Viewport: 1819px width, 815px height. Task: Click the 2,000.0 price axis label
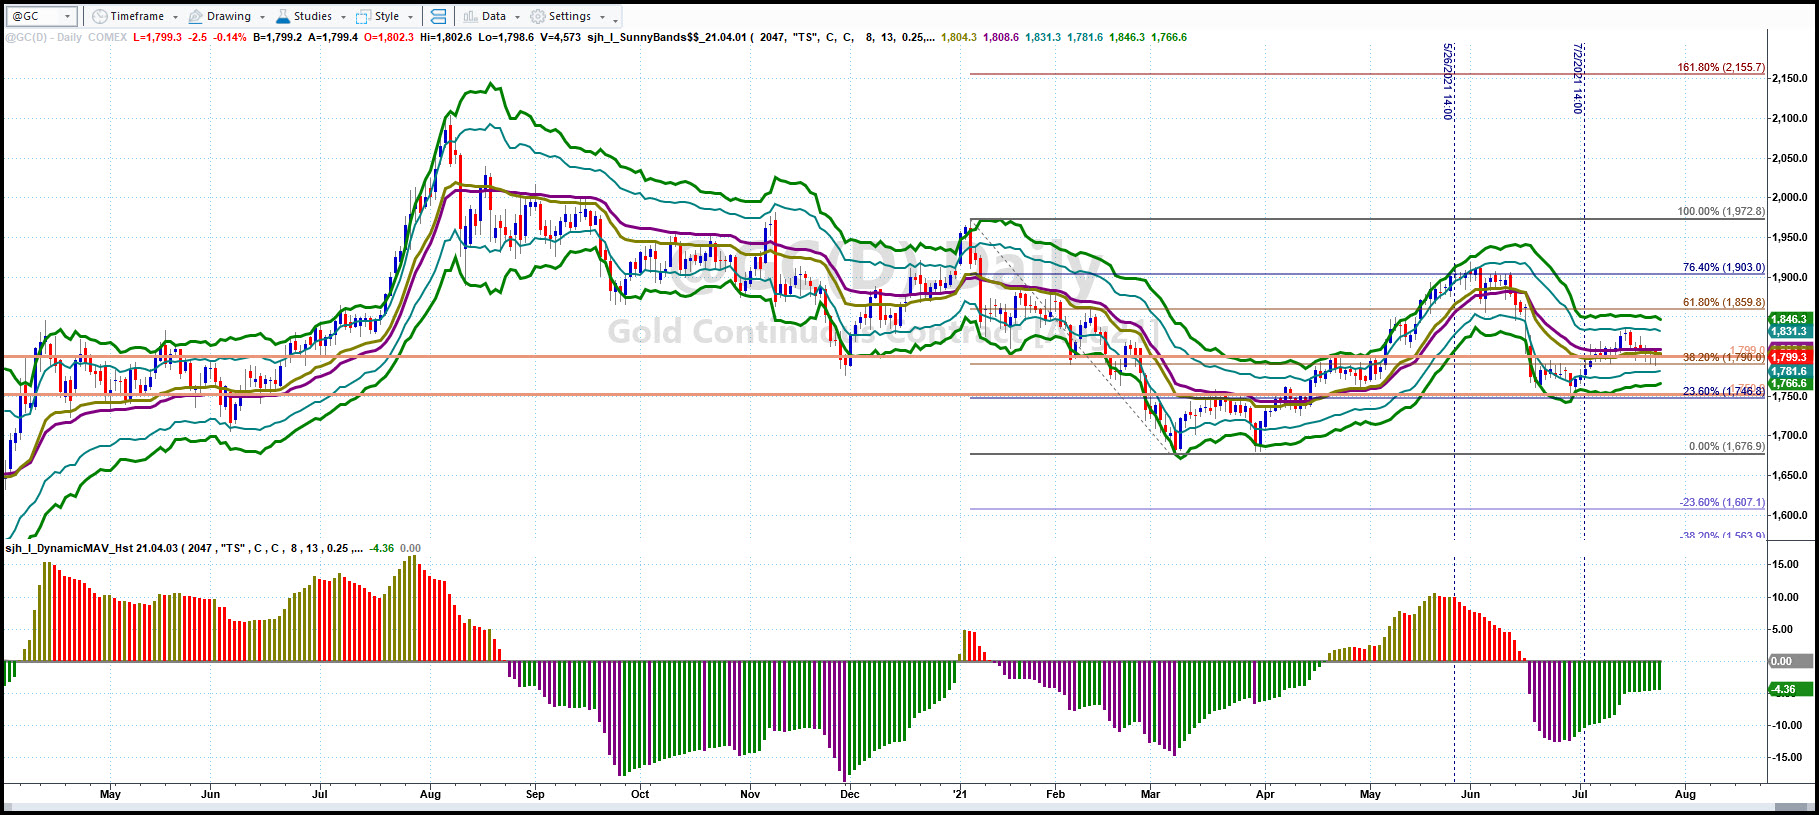(1789, 197)
